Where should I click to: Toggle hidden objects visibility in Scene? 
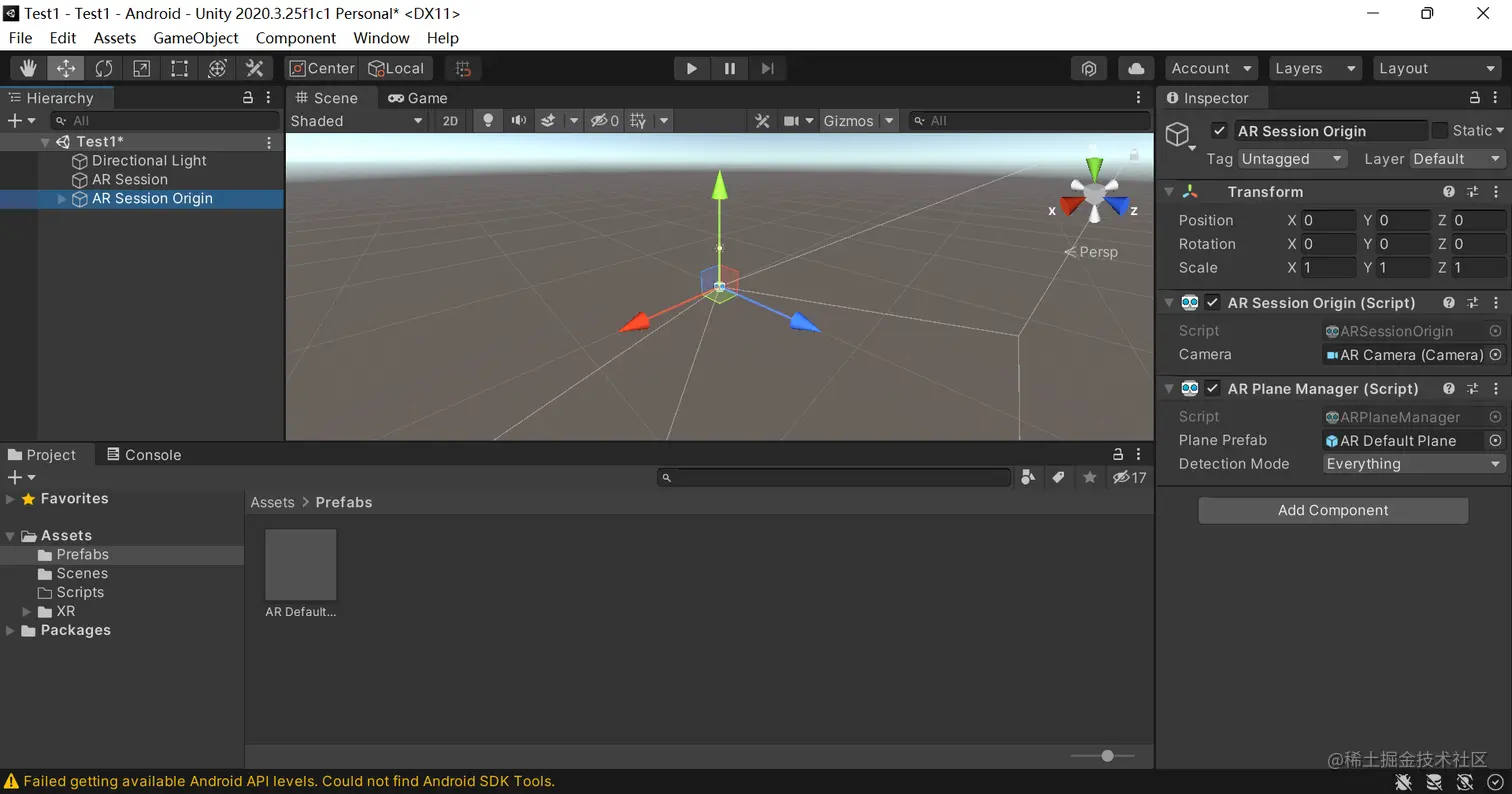point(604,121)
